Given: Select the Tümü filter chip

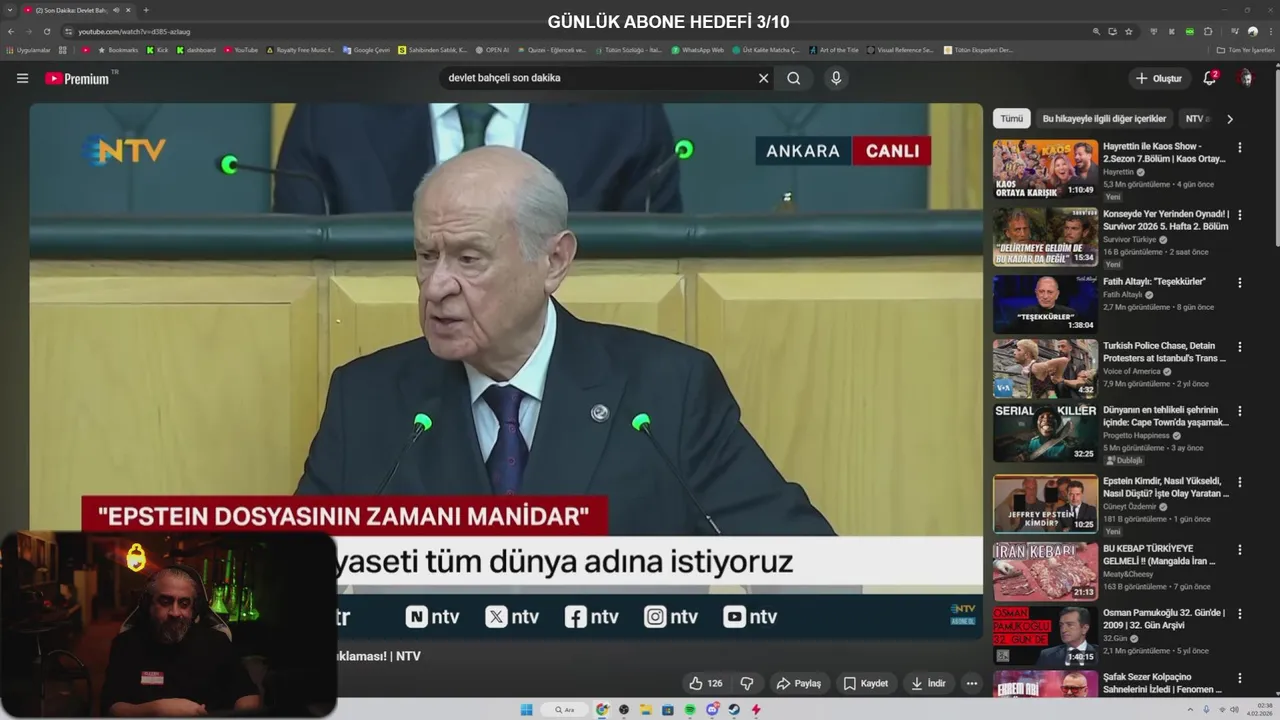Looking at the screenshot, I should [x=1012, y=119].
